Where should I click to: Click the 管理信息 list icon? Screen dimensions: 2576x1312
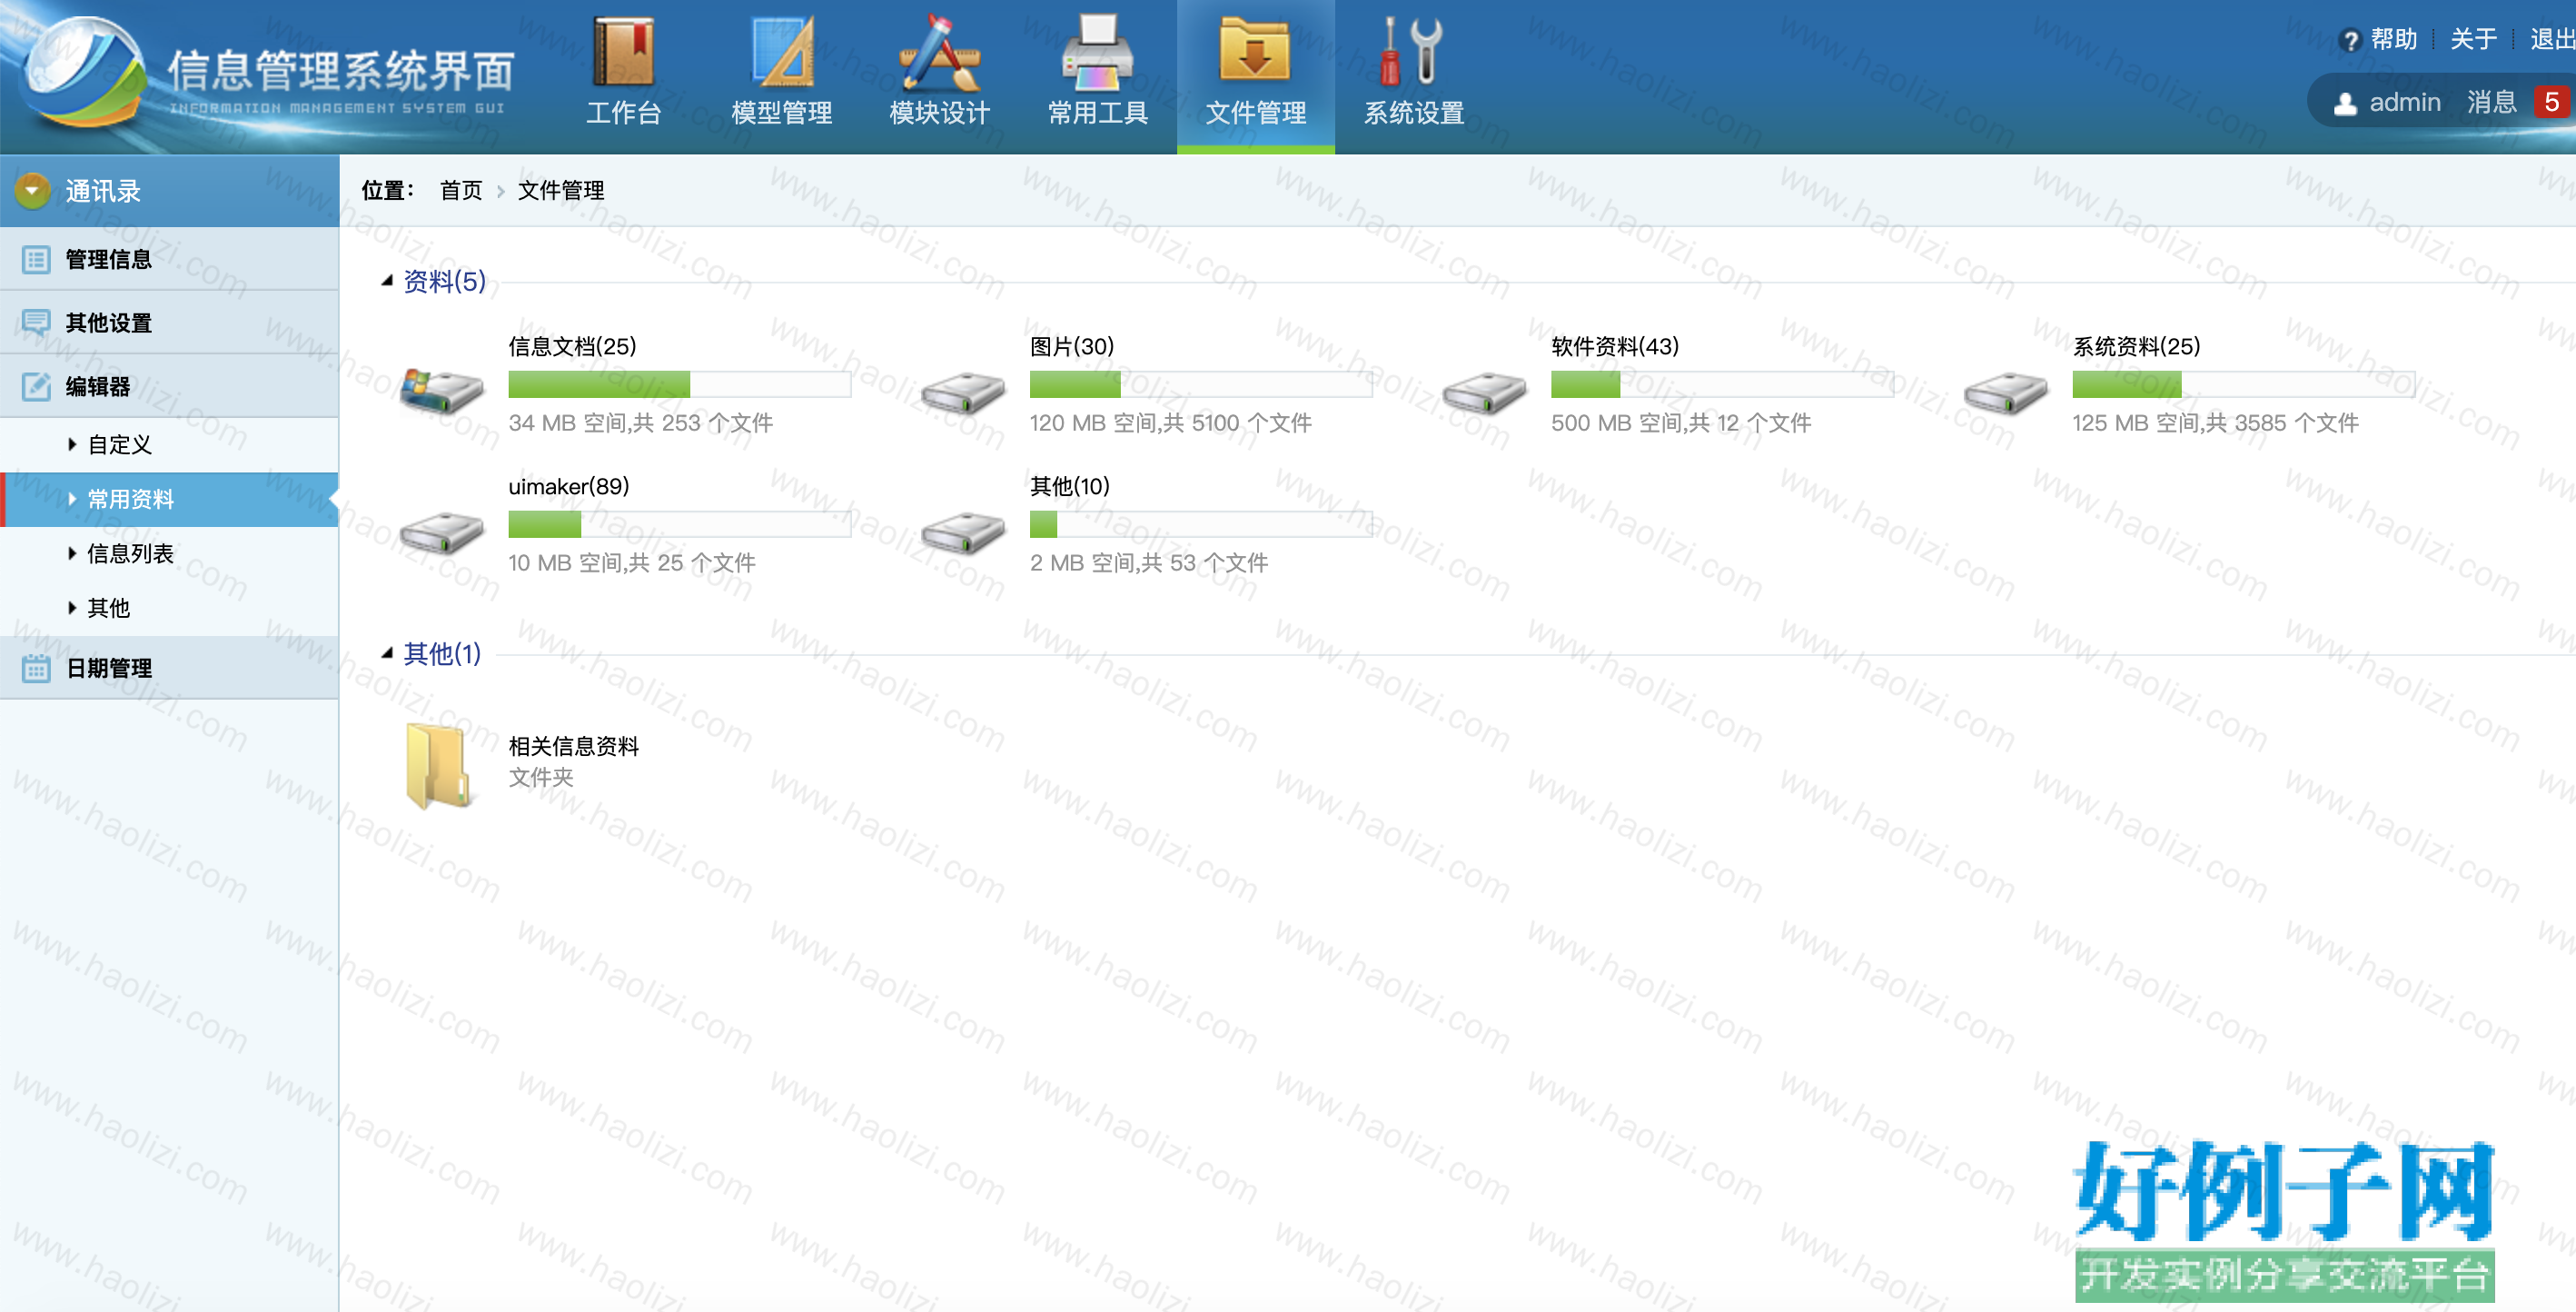pyautogui.click(x=36, y=260)
